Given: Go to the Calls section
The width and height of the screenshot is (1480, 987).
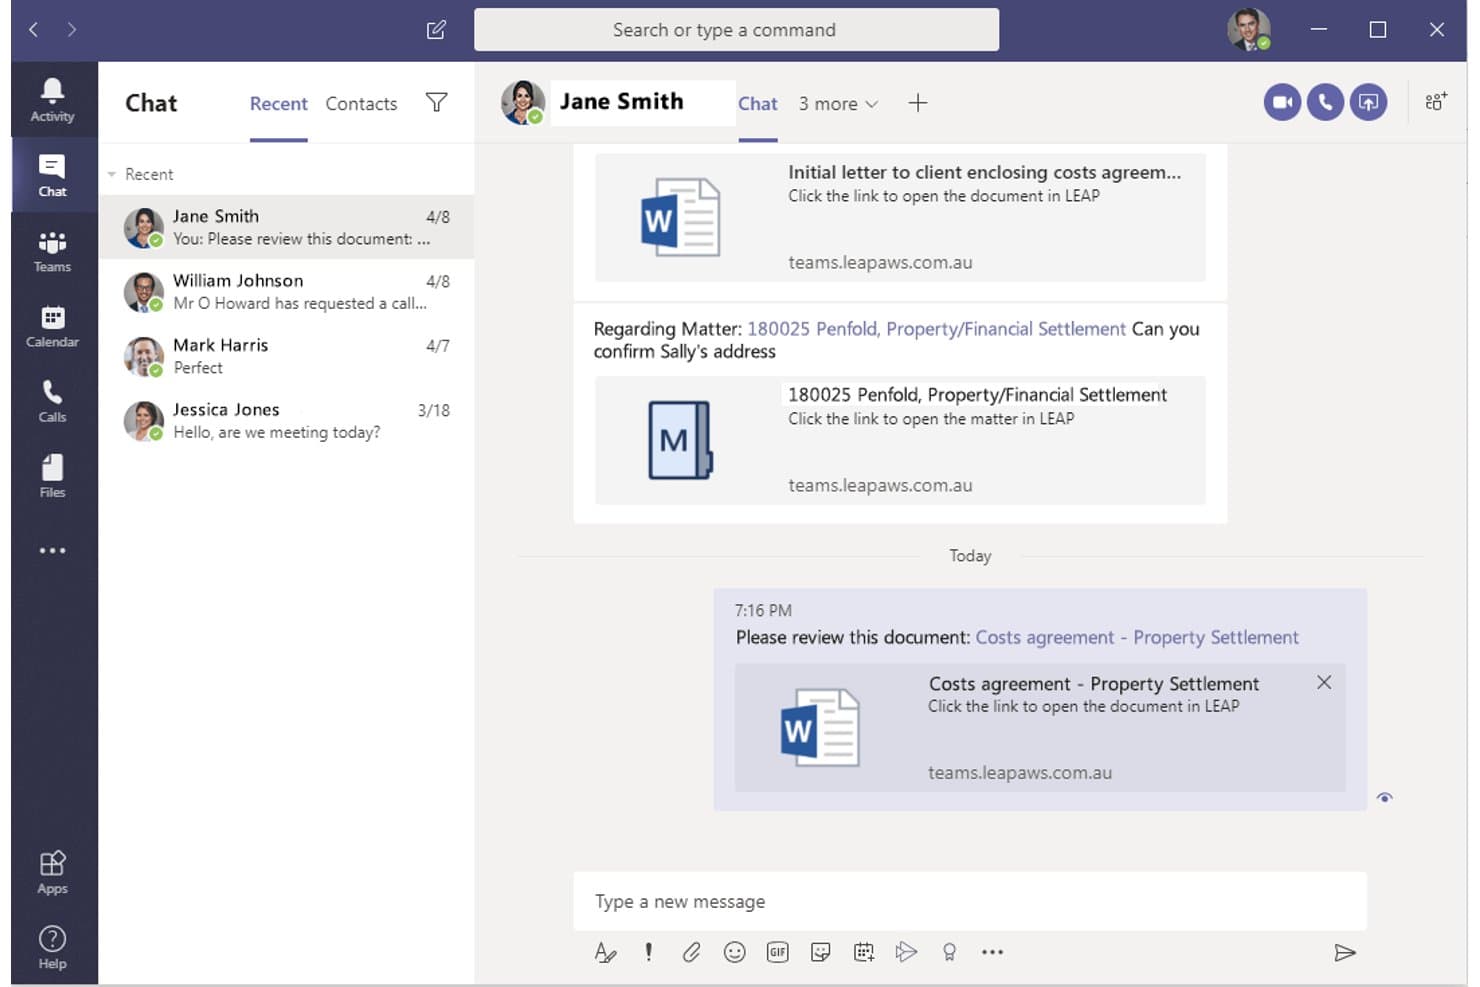Looking at the screenshot, I should [x=53, y=402].
